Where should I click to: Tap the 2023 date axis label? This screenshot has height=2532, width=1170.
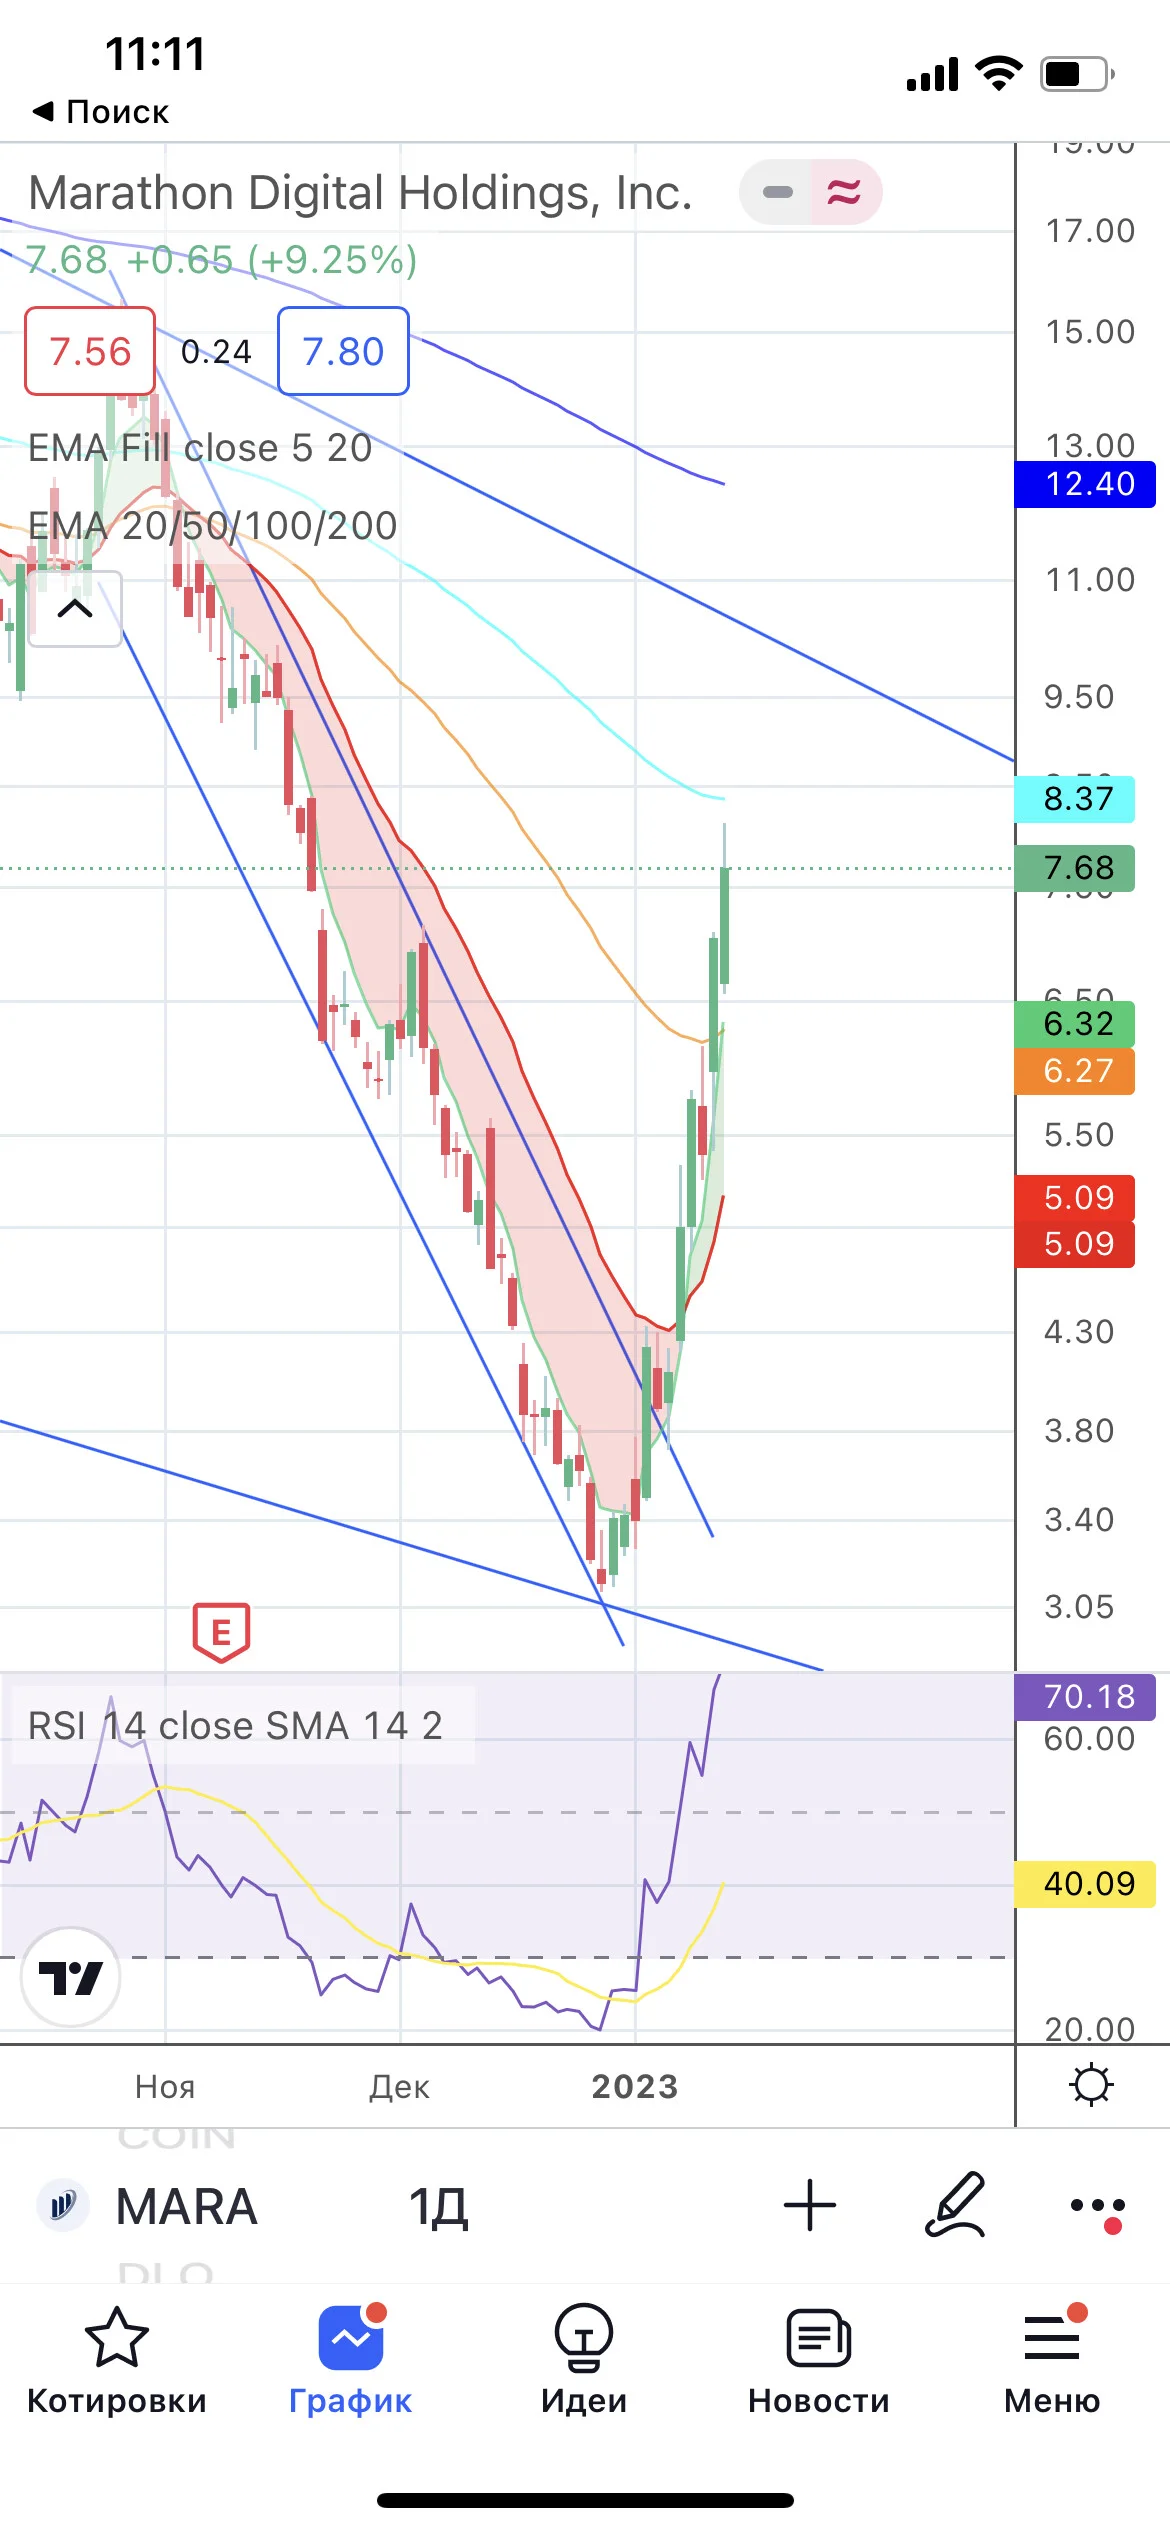[635, 2087]
